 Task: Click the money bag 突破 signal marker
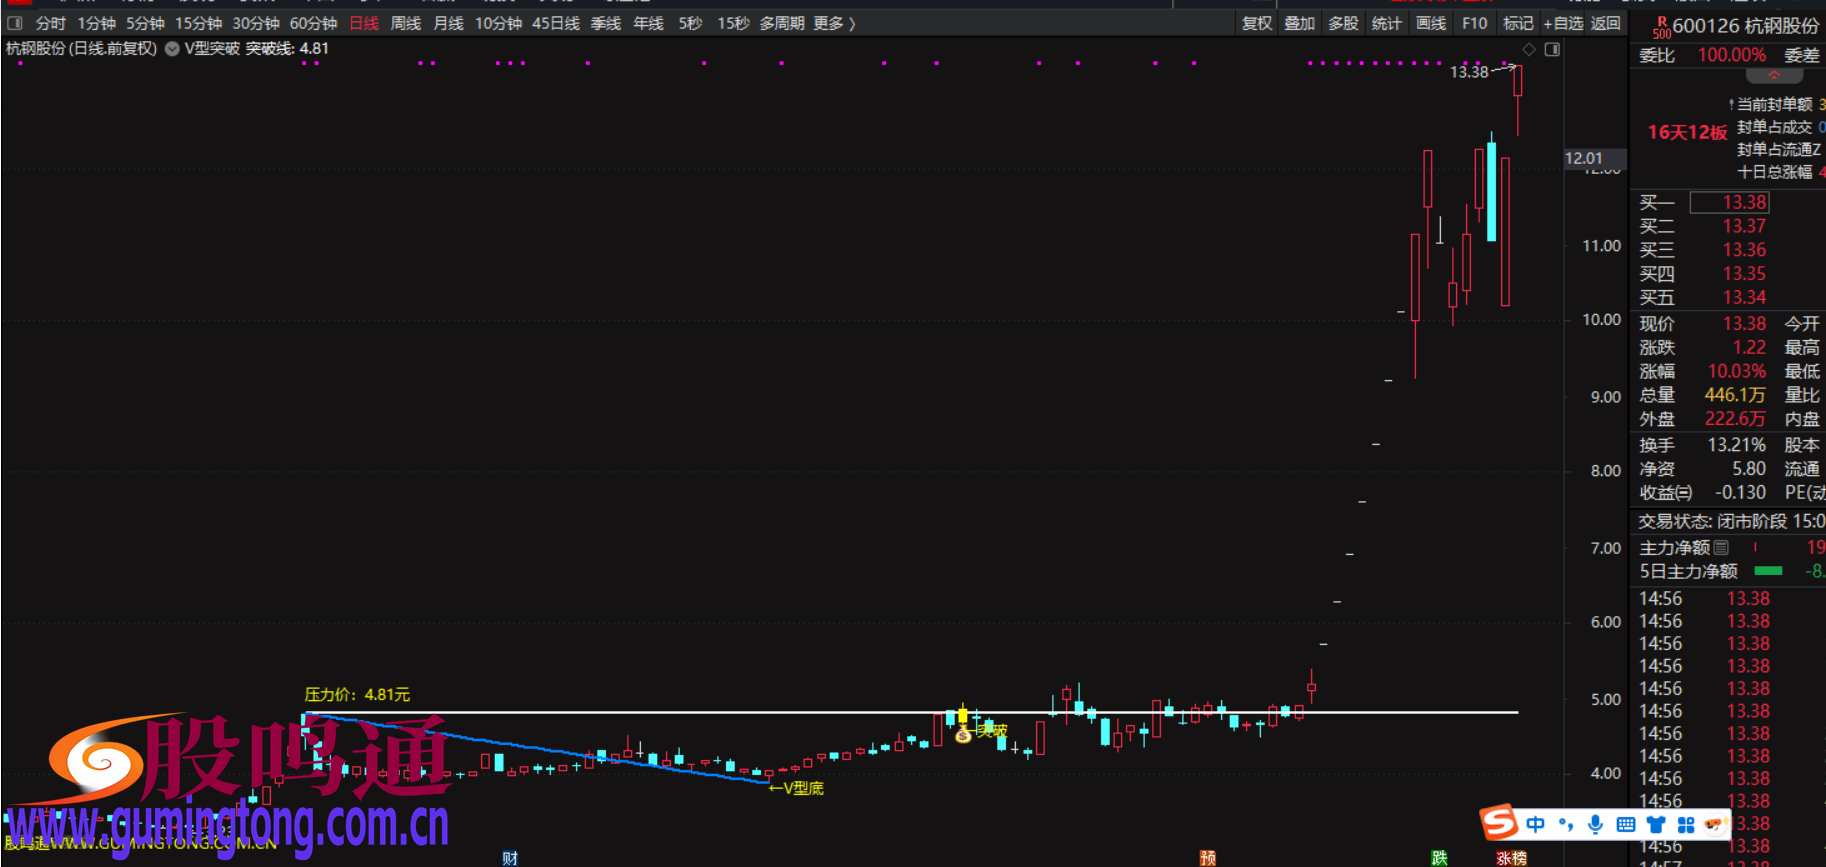(963, 735)
